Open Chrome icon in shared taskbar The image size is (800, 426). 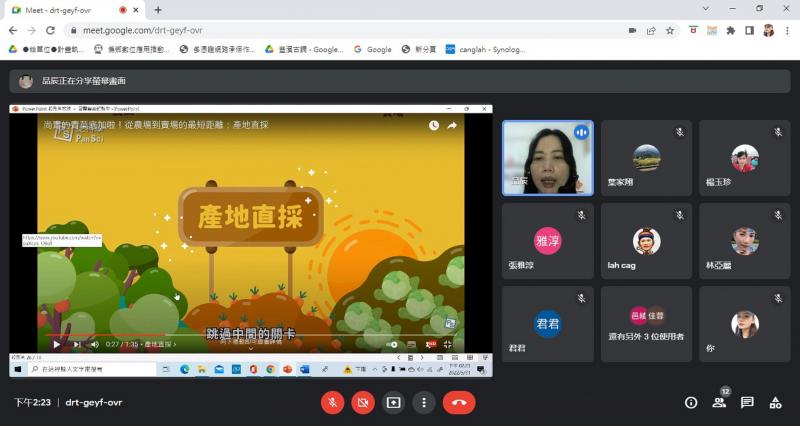click(270, 369)
